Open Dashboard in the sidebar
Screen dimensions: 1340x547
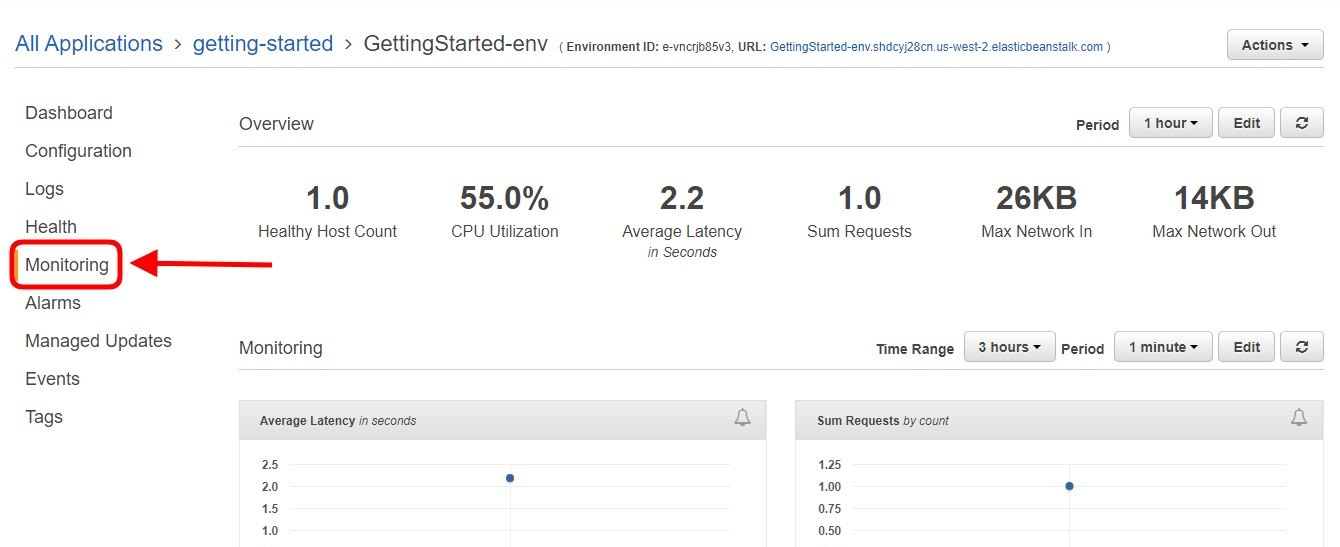pyautogui.click(x=69, y=113)
